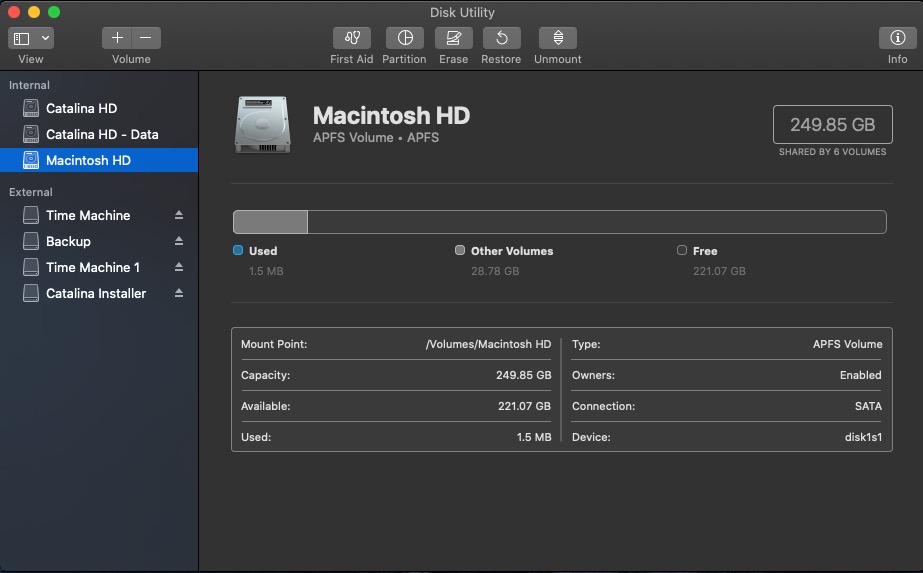This screenshot has width=923, height=573.
Task: Delete volume using the minus button
Action: (146, 38)
